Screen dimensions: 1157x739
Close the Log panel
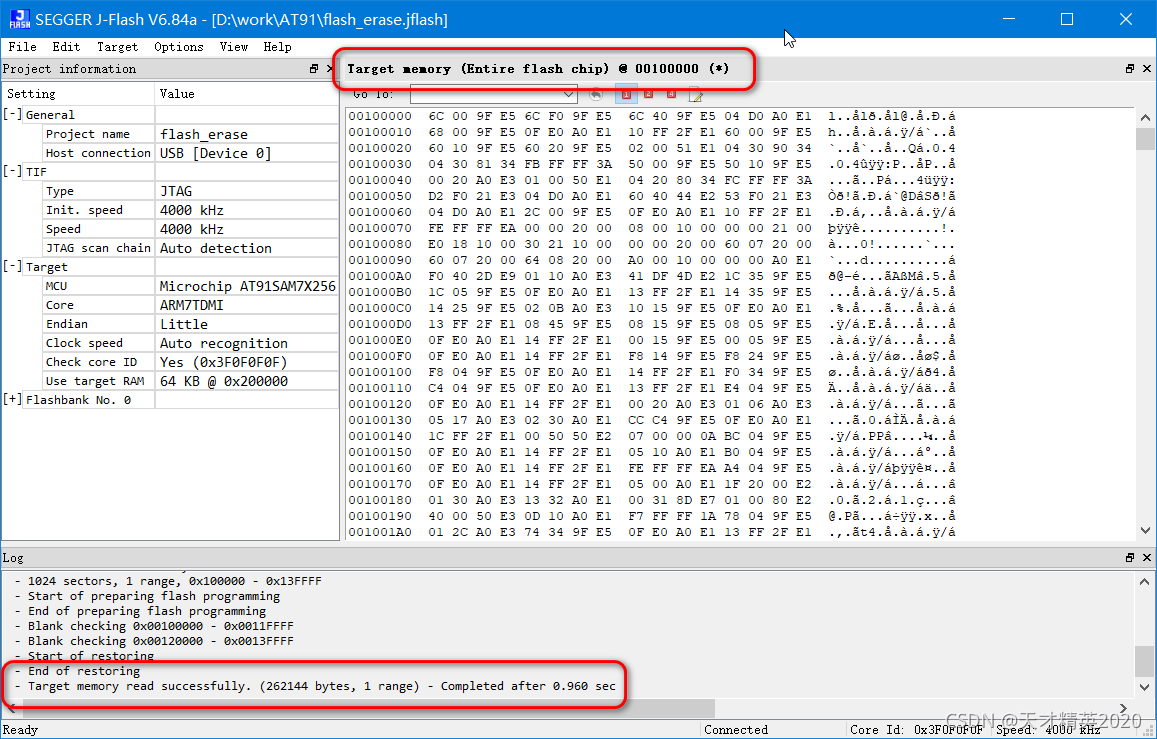pyautogui.click(x=1147, y=558)
